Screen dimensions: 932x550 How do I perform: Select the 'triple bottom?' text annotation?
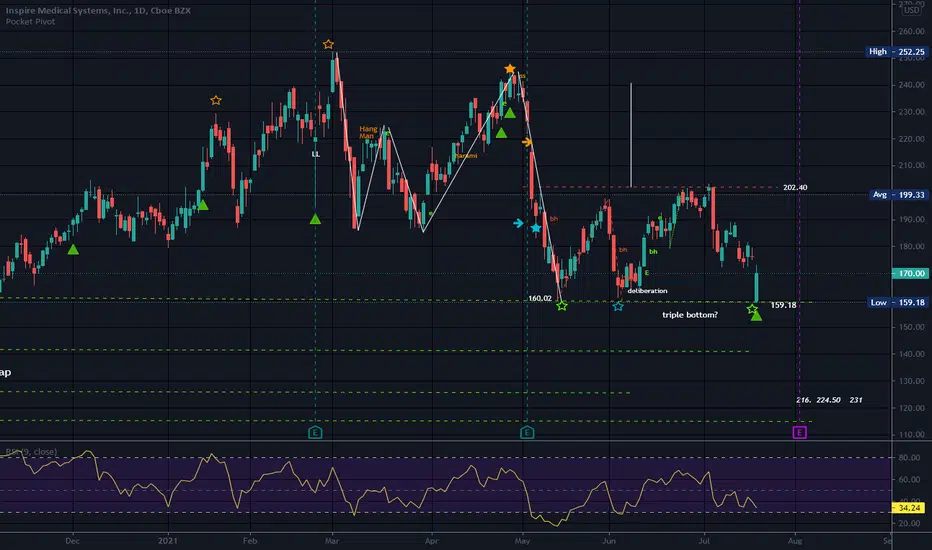coord(689,315)
